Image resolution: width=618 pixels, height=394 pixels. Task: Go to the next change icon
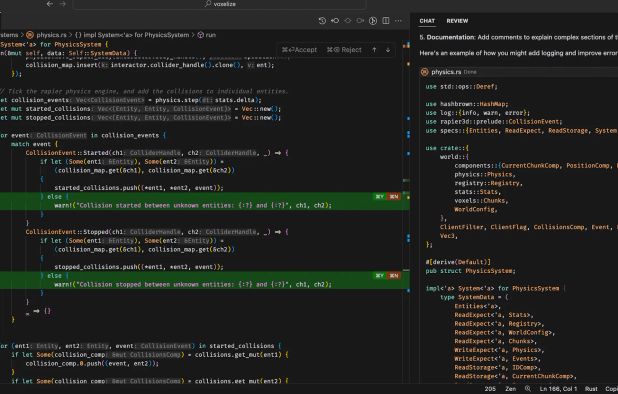(x=360, y=20)
